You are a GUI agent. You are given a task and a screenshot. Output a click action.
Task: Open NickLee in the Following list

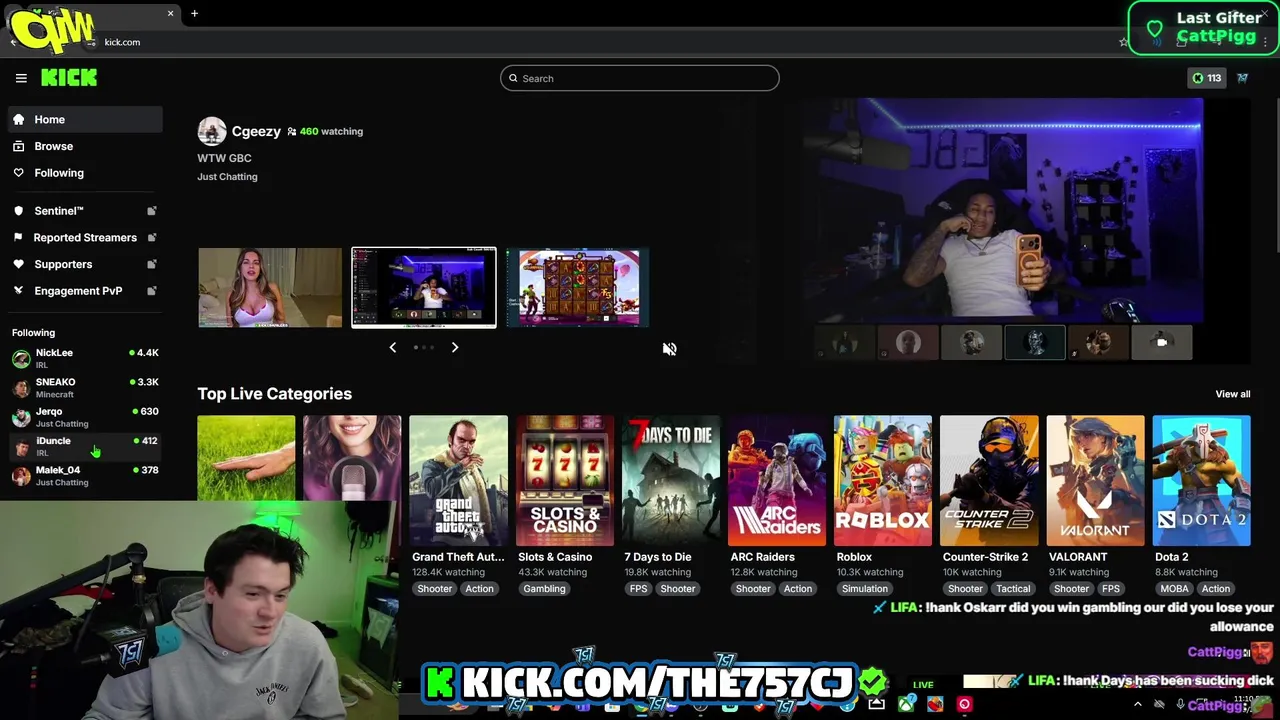[x=85, y=358]
